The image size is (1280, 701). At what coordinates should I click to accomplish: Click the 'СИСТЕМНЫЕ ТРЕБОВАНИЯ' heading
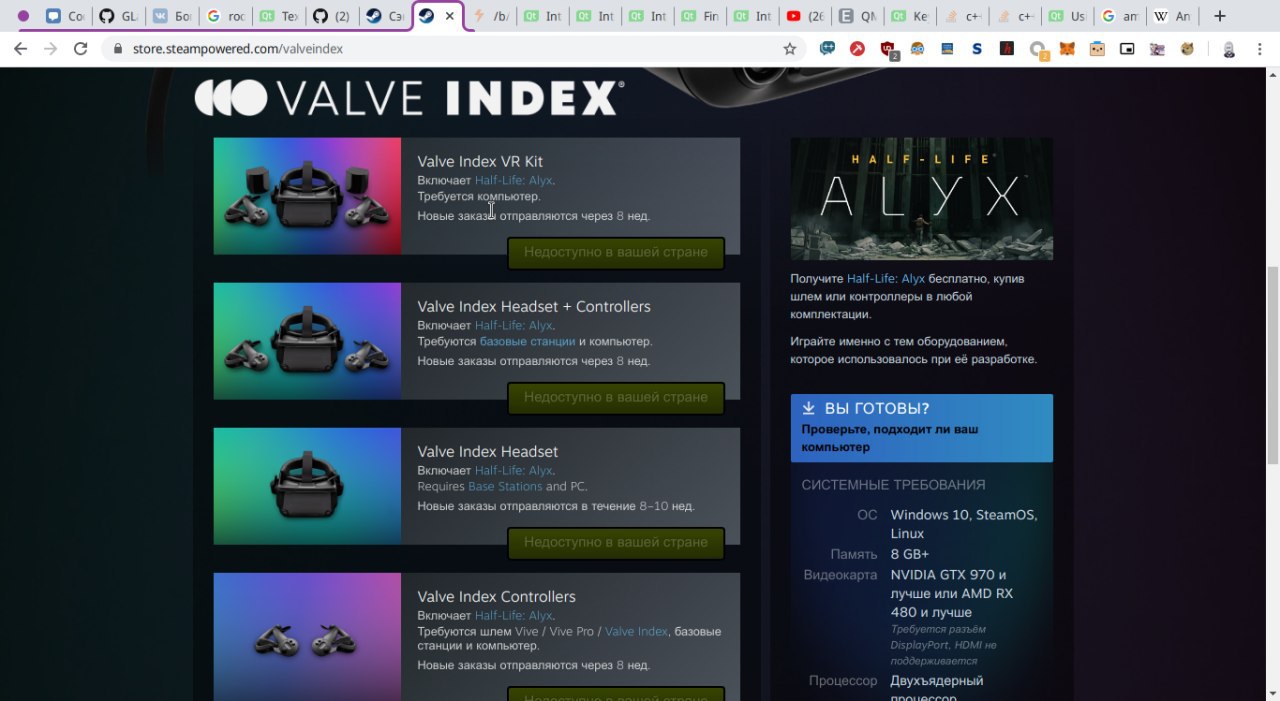tap(893, 485)
